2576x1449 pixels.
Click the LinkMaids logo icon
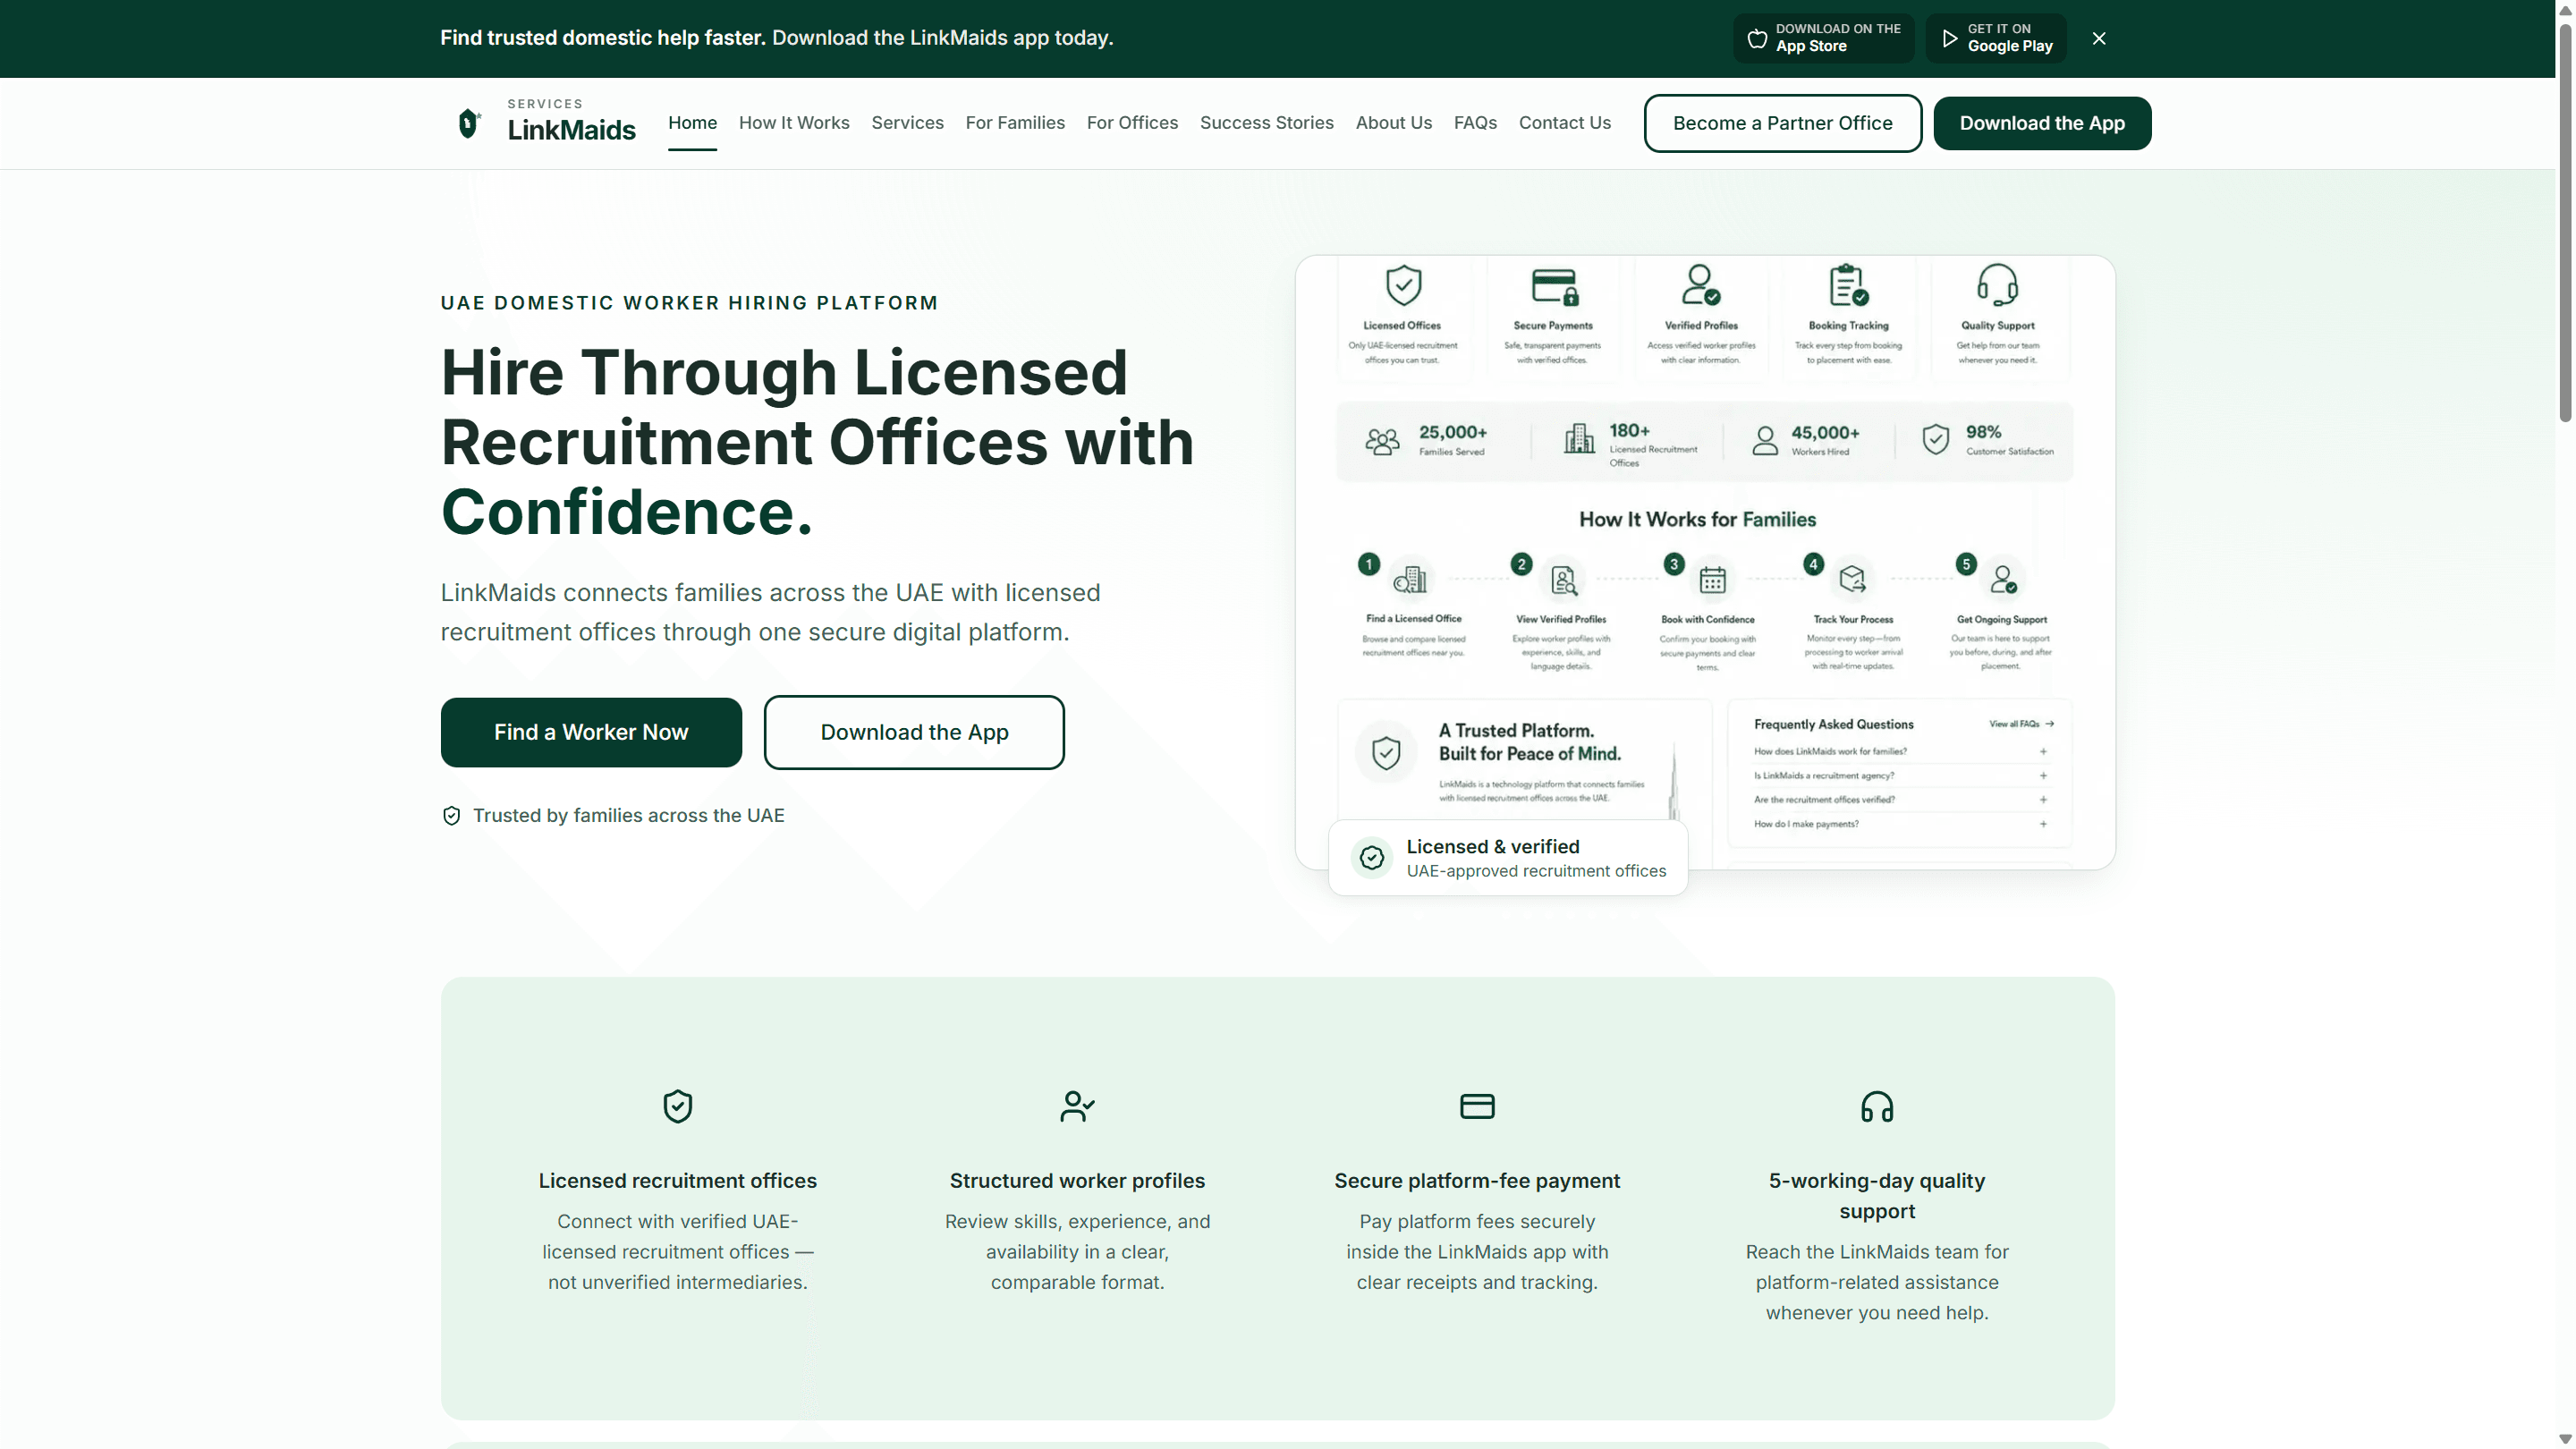point(468,123)
